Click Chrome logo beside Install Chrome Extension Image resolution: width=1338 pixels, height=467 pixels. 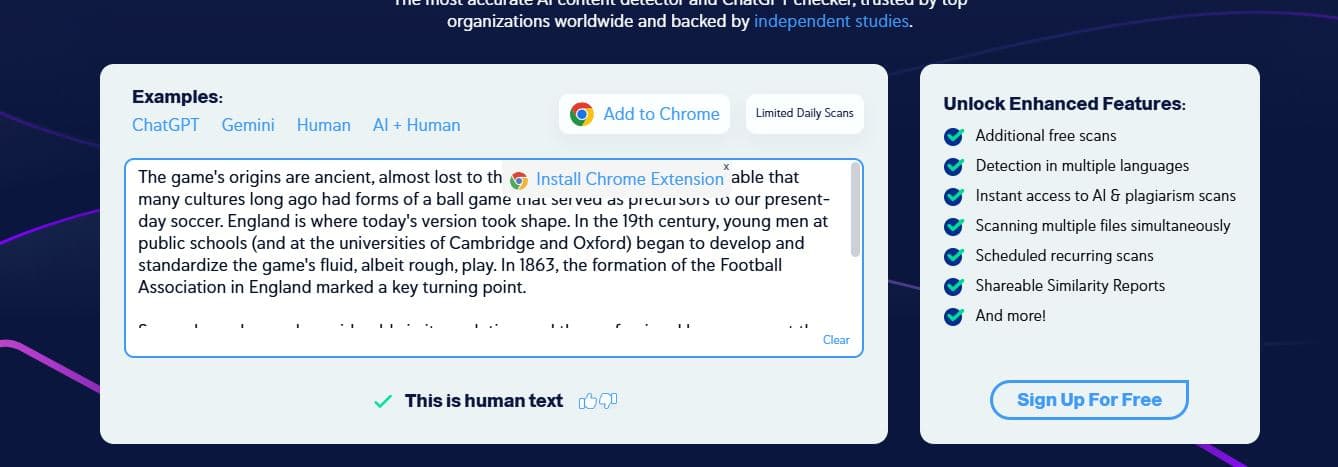tap(519, 180)
